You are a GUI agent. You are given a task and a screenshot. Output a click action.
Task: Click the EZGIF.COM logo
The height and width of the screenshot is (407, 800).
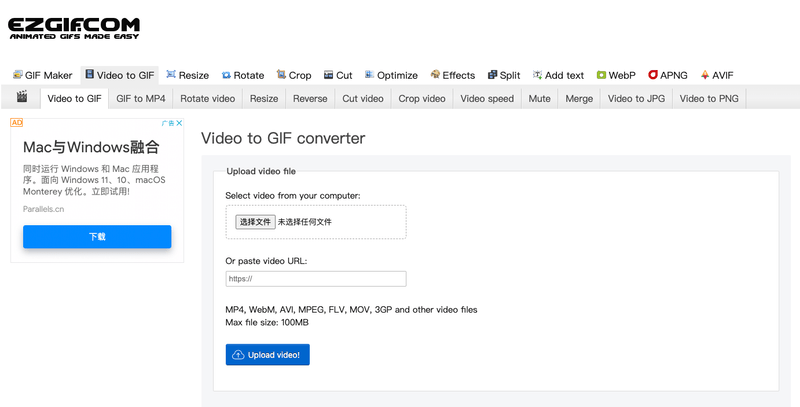[x=73, y=28]
